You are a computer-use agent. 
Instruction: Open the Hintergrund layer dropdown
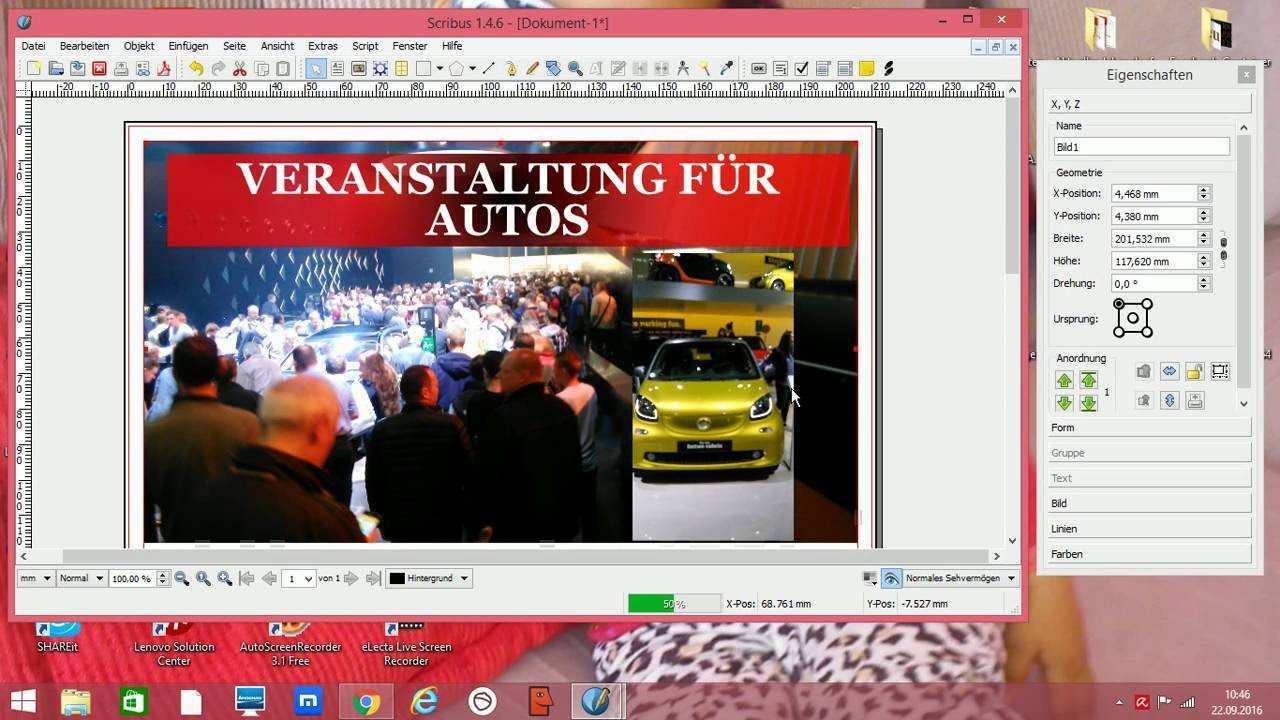tap(428, 579)
